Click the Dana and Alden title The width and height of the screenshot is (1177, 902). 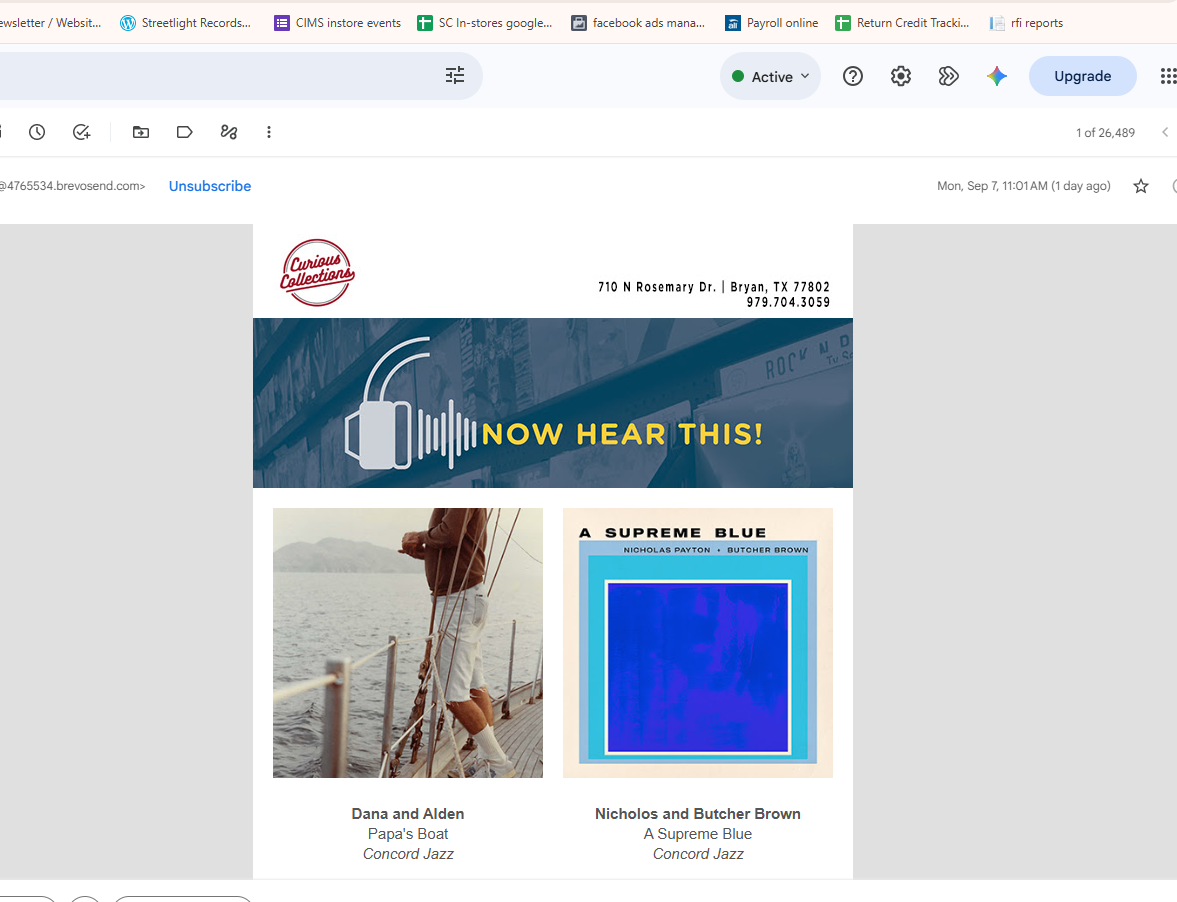[x=408, y=813]
